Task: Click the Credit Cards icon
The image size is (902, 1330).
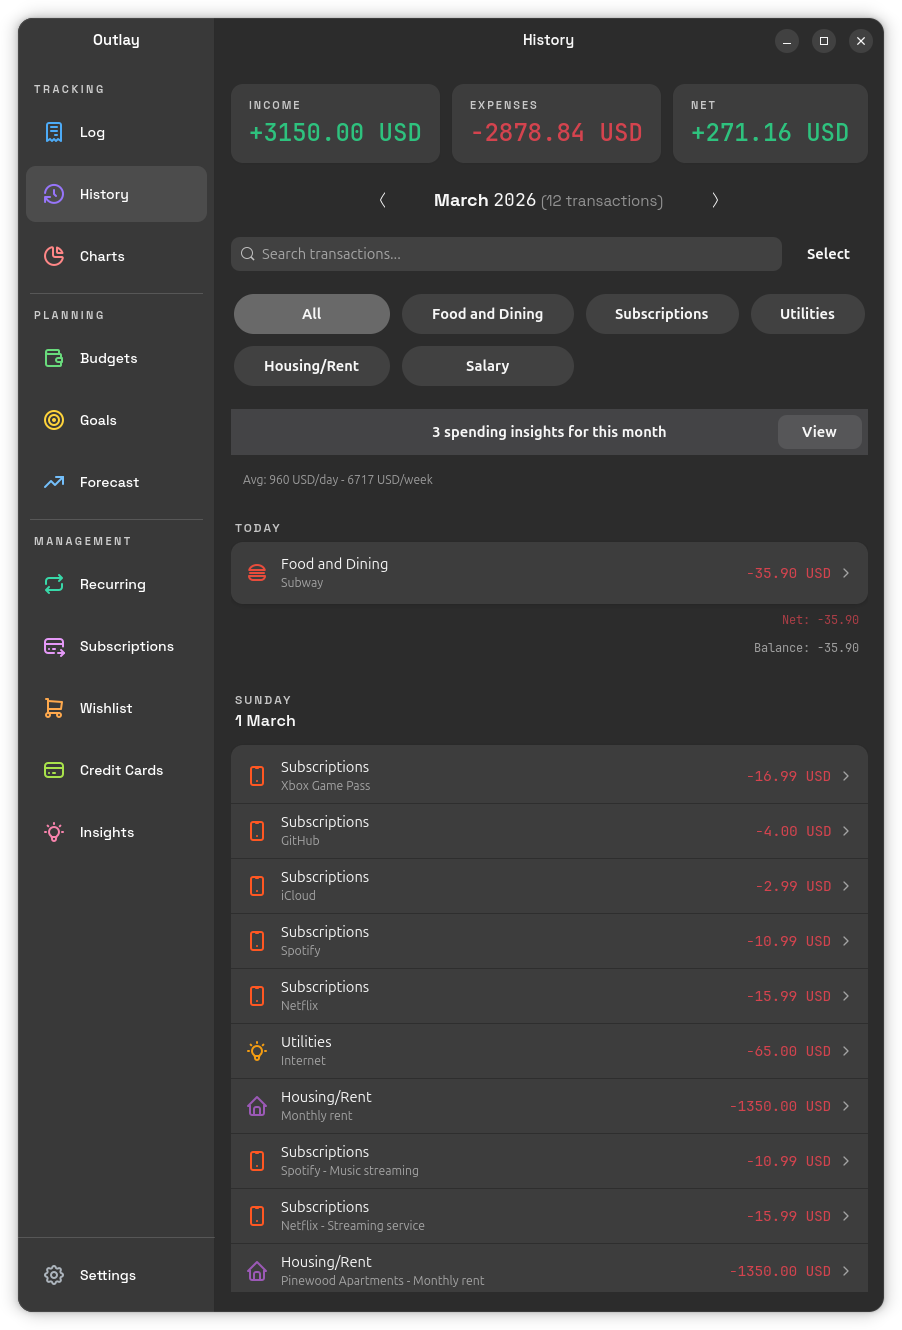Action: pos(54,770)
